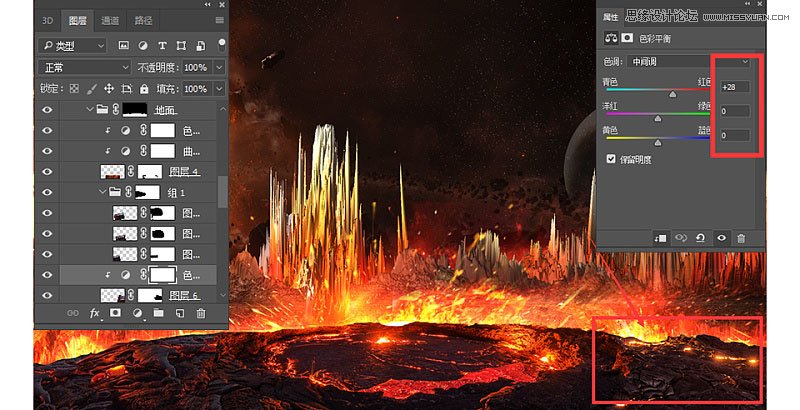
Task: Create a new layer icon
Action: pos(180,313)
